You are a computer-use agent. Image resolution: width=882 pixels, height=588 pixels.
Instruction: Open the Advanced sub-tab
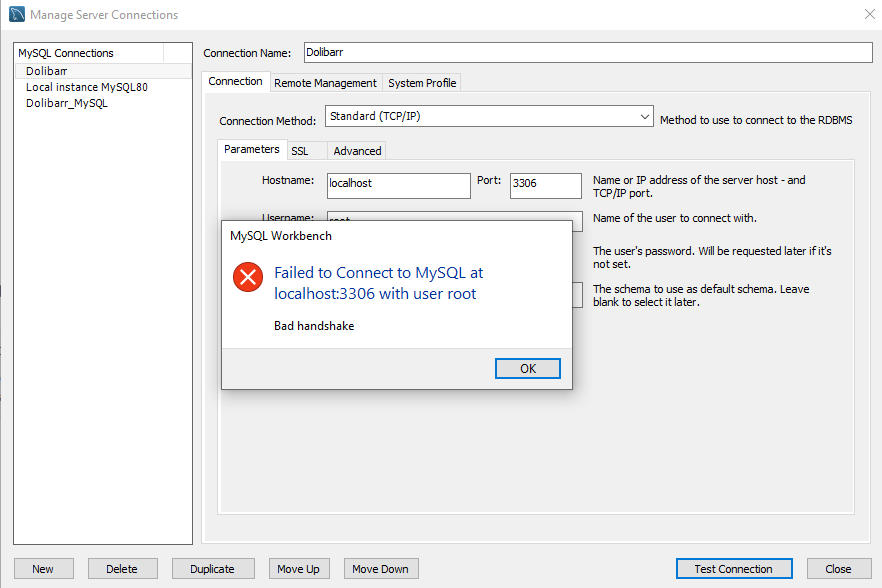click(357, 151)
